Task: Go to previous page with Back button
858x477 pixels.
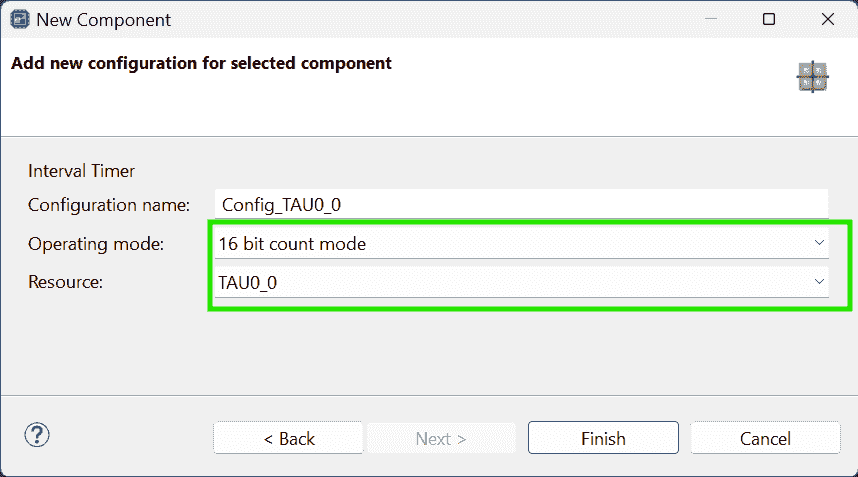Action: [x=289, y=438]
